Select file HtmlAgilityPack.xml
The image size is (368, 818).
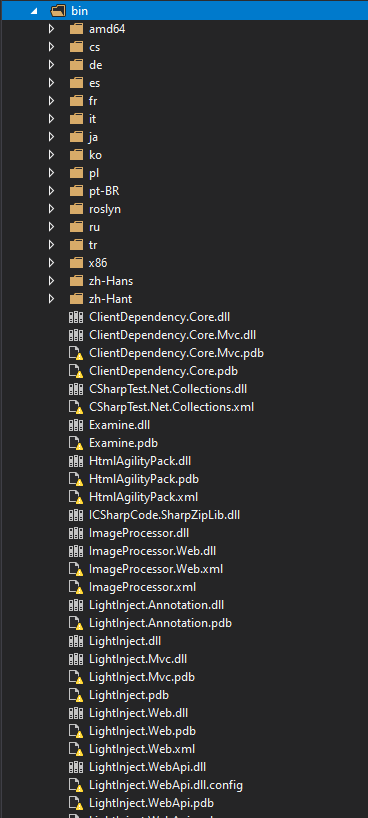click(x=143, y=497)
